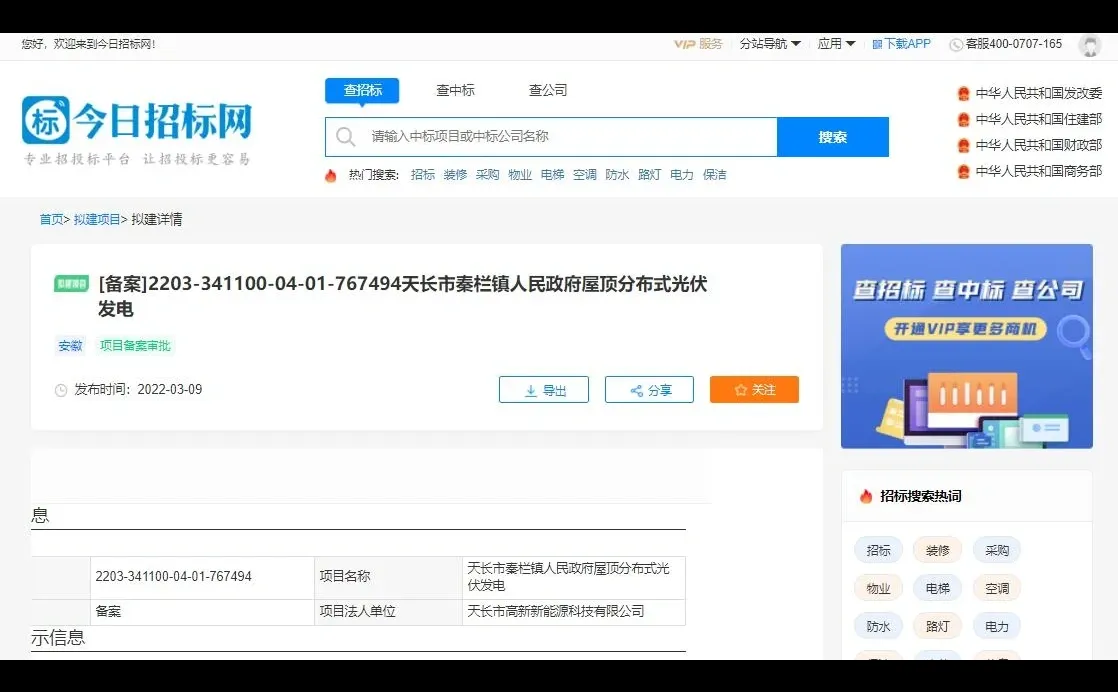
Task: Click the flame icon beside 招标搜索热词
Action: [x=864, y=496]
